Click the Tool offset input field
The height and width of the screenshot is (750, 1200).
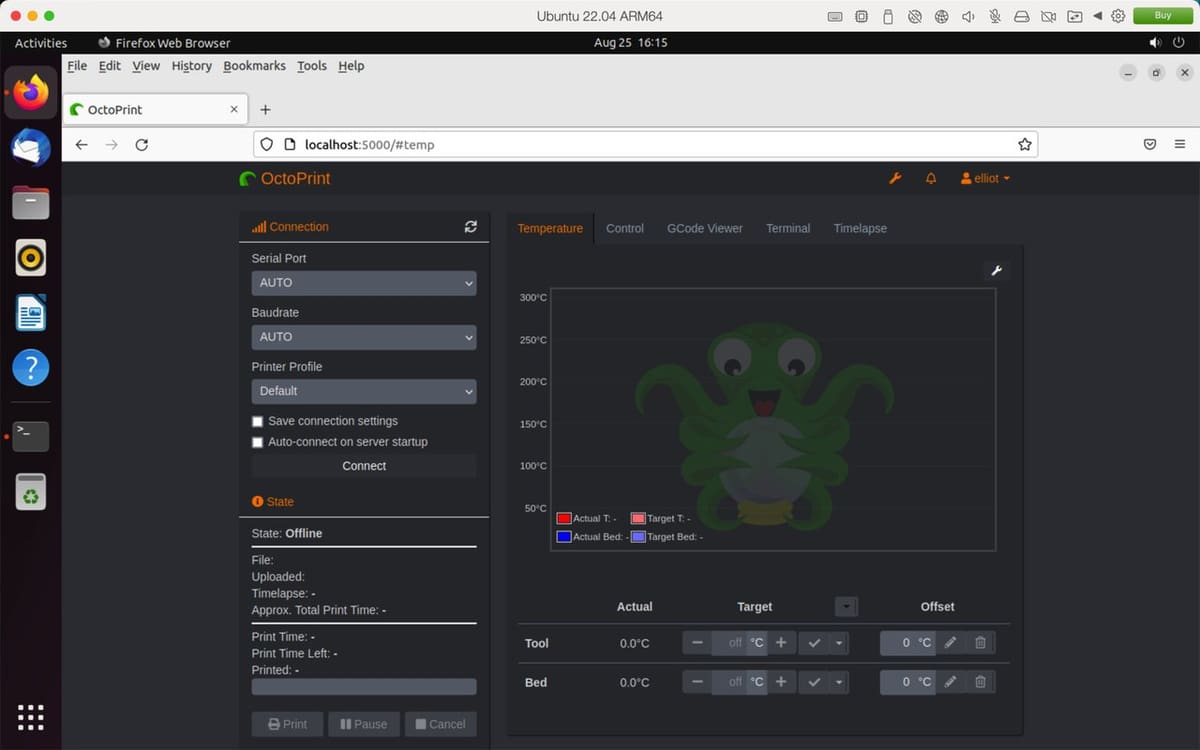(897, 643)
